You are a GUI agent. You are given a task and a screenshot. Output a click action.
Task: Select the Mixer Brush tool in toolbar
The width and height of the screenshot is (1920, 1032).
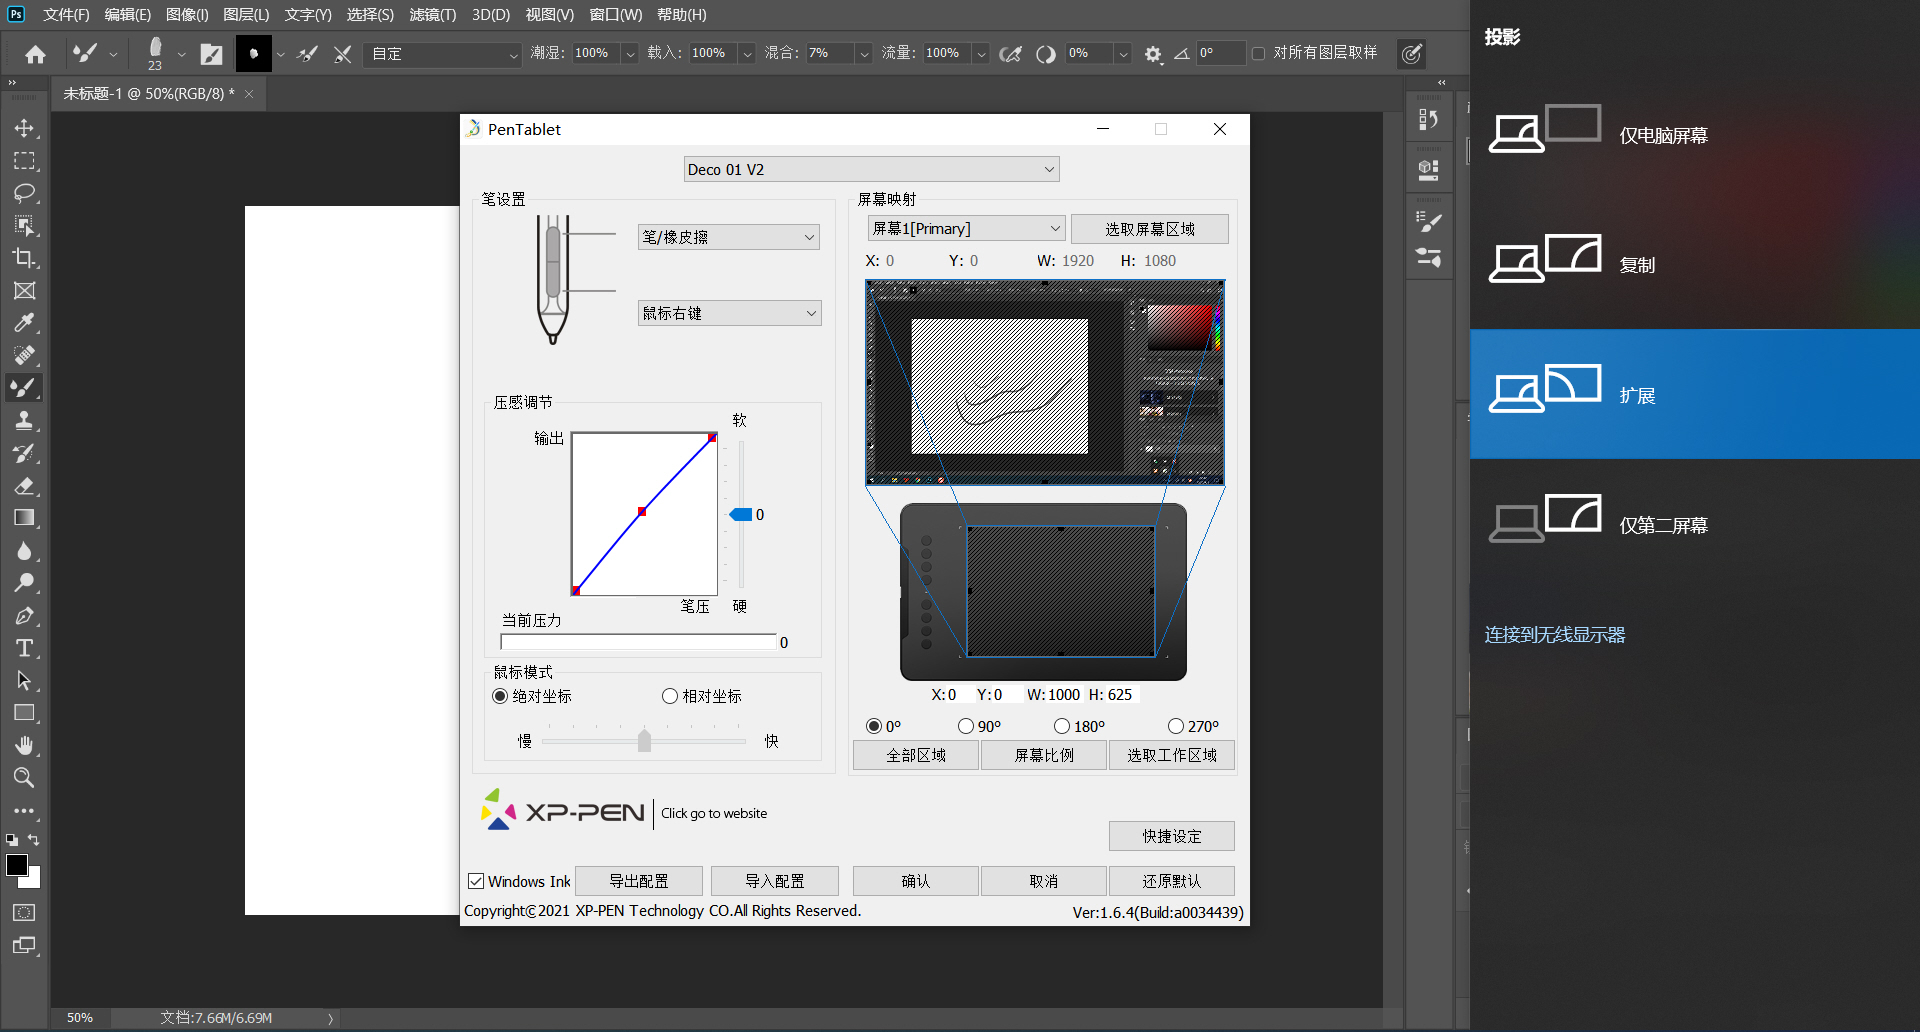[x=24, y=388]
